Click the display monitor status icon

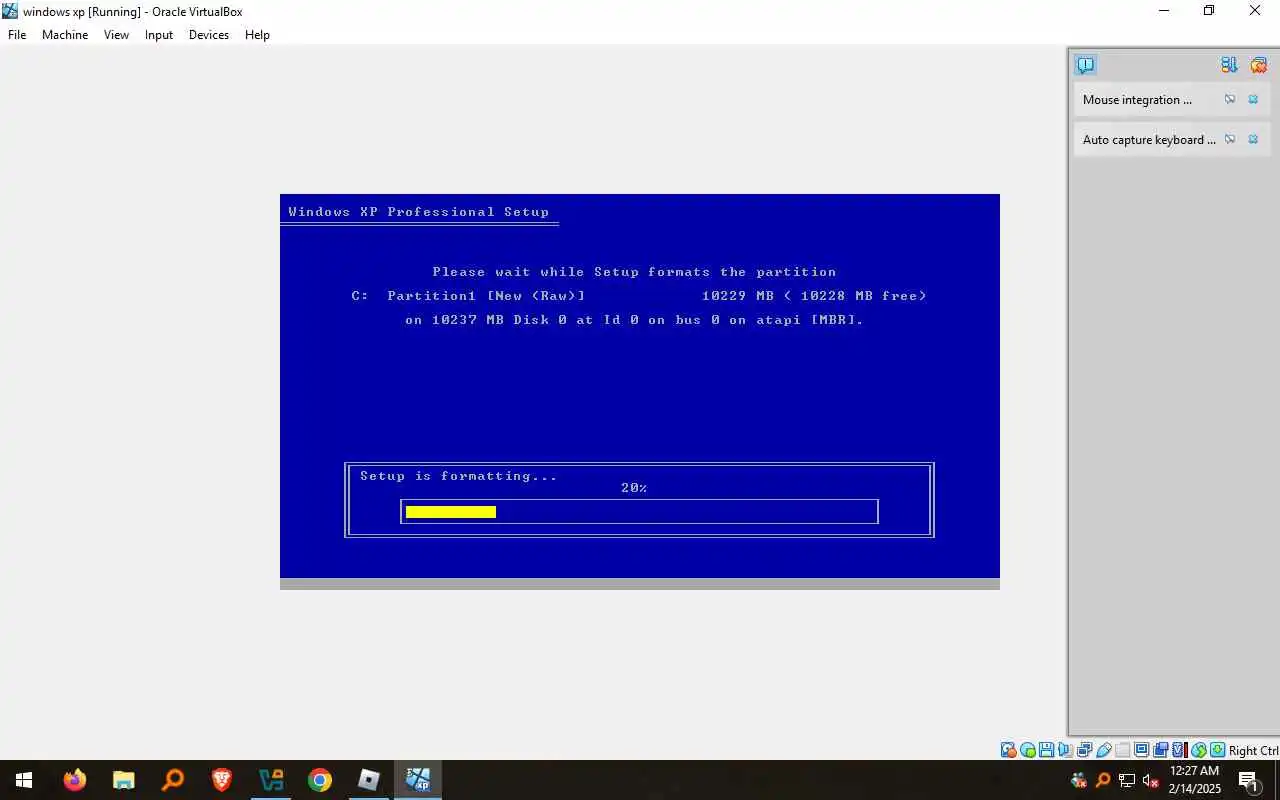(1141, 750)
